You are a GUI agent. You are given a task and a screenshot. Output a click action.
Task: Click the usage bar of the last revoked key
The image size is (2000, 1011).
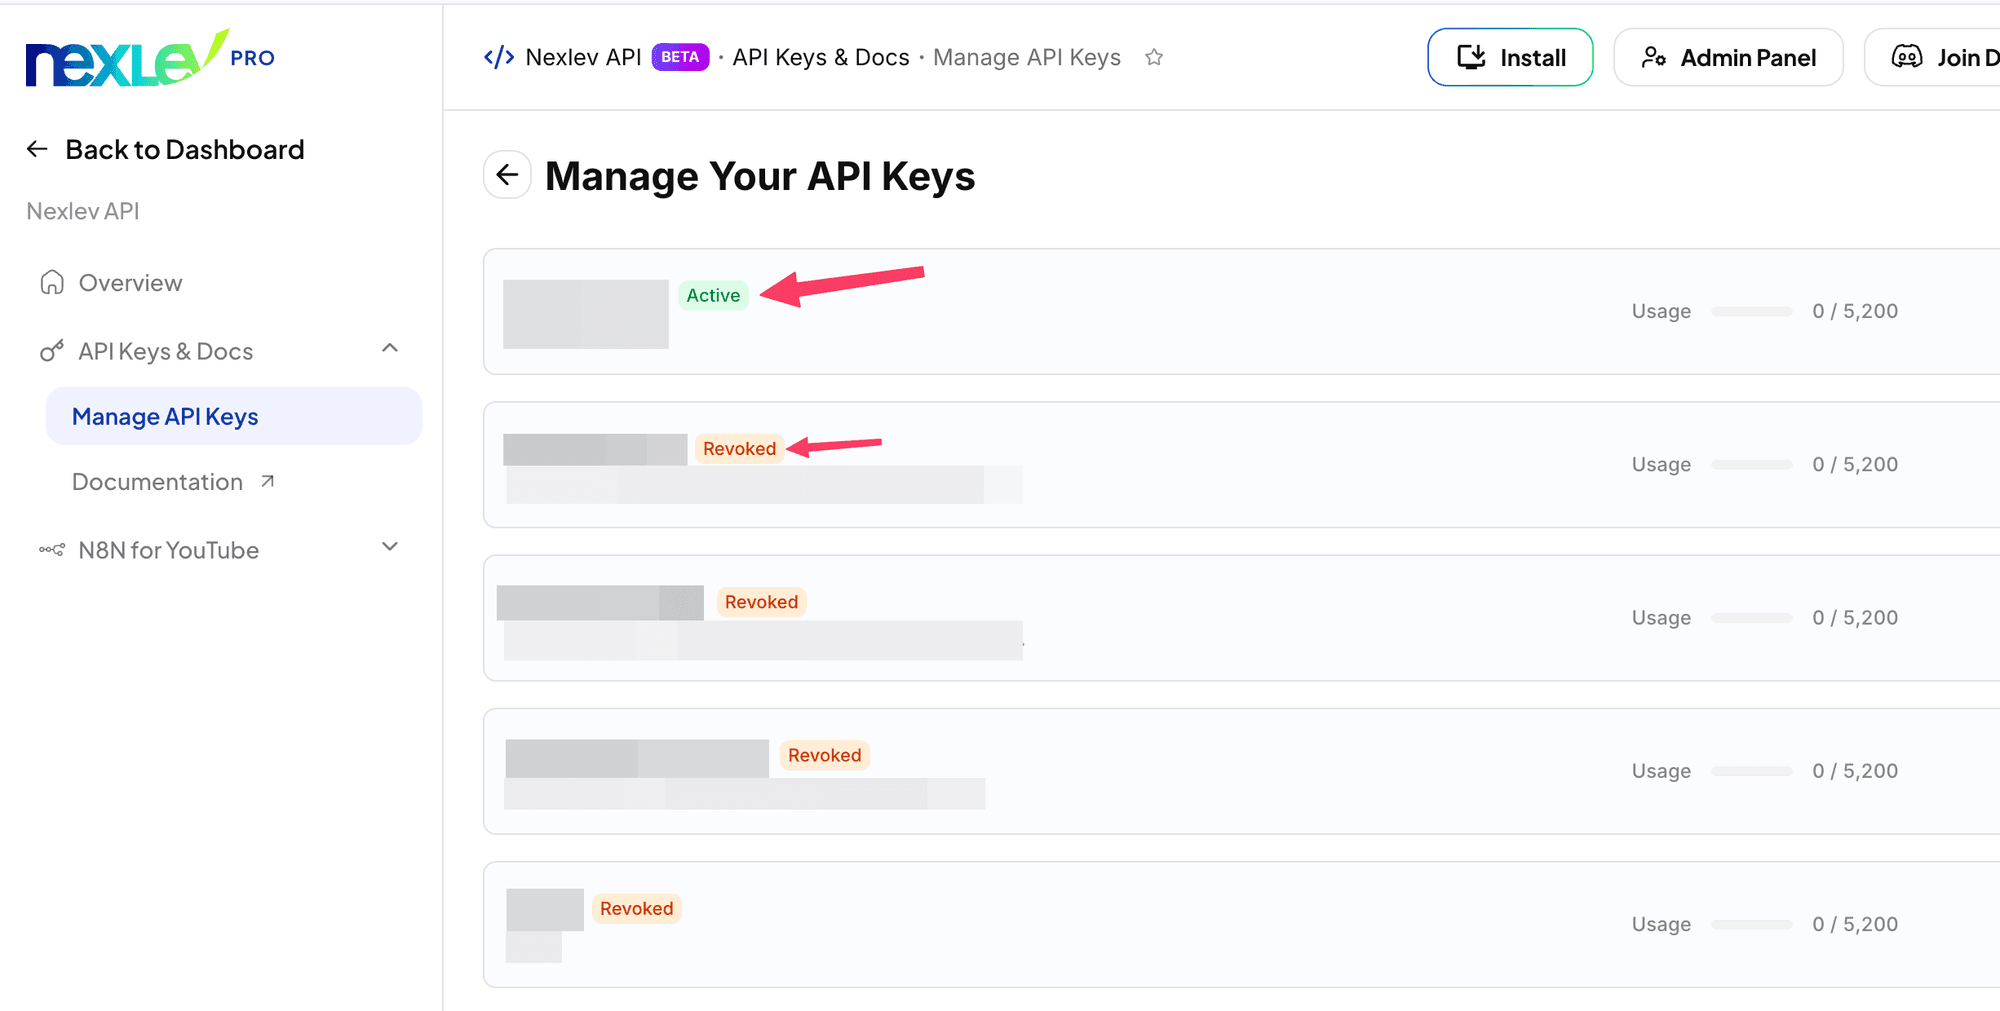coord(1752,924)
